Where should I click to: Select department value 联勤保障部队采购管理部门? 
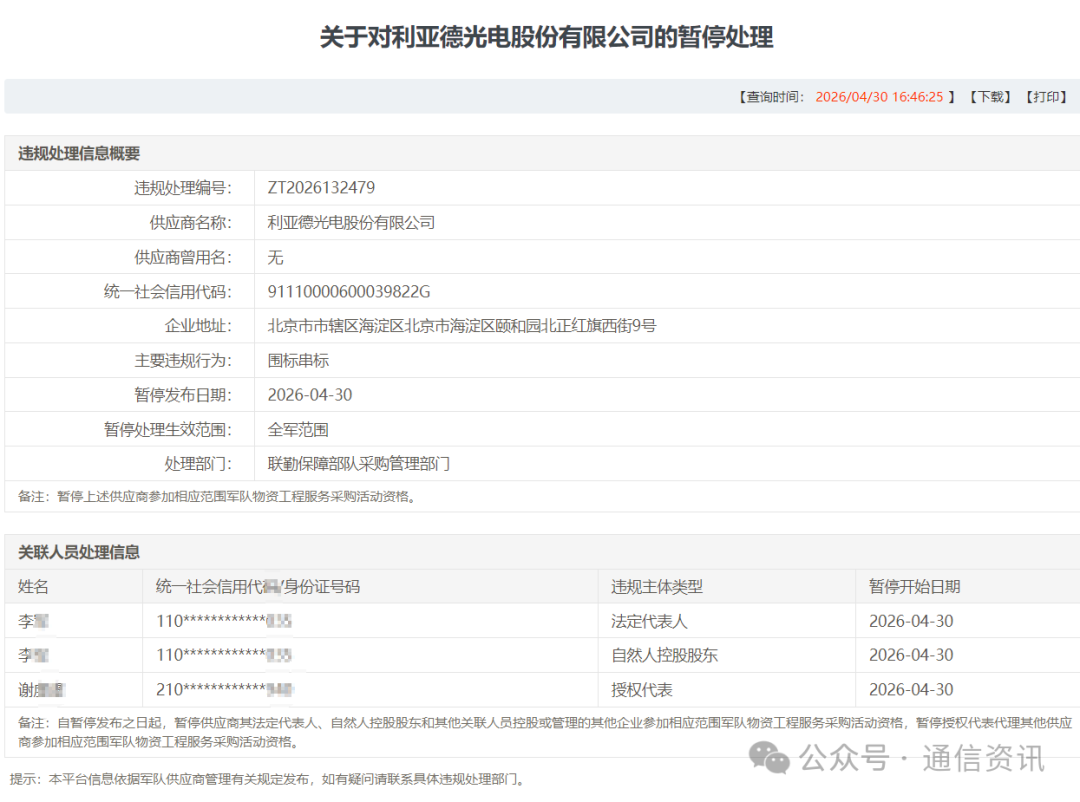click(359, 464)
